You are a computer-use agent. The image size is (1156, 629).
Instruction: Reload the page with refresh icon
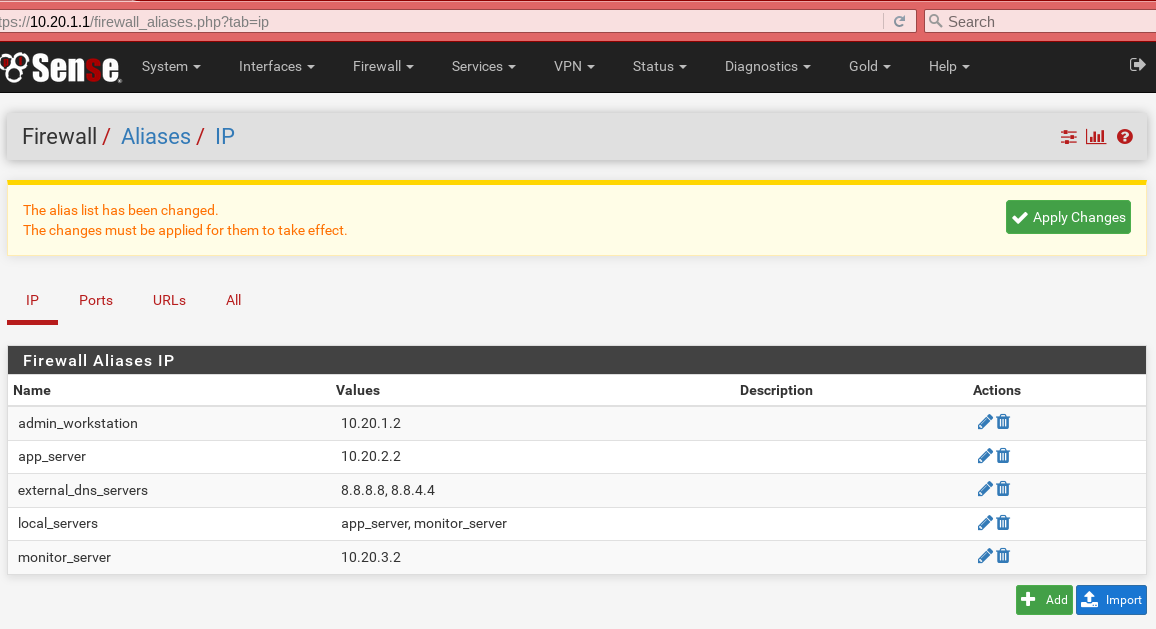(899, 21)
